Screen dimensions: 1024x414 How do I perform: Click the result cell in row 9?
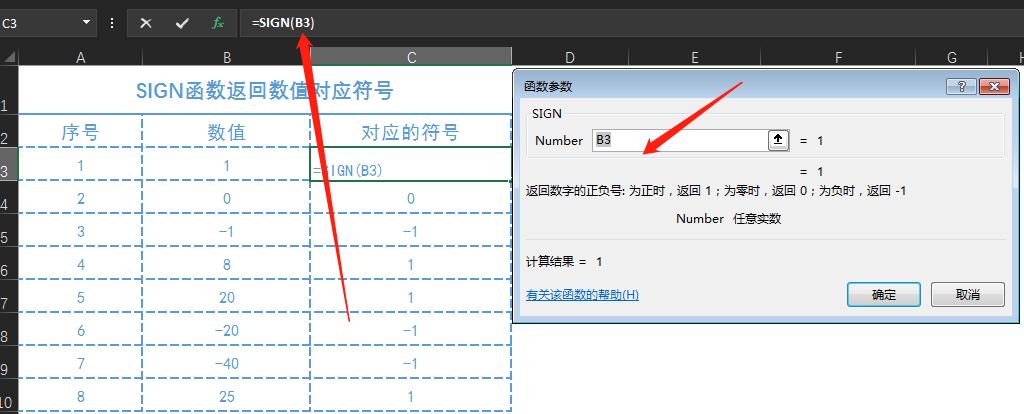411,362
